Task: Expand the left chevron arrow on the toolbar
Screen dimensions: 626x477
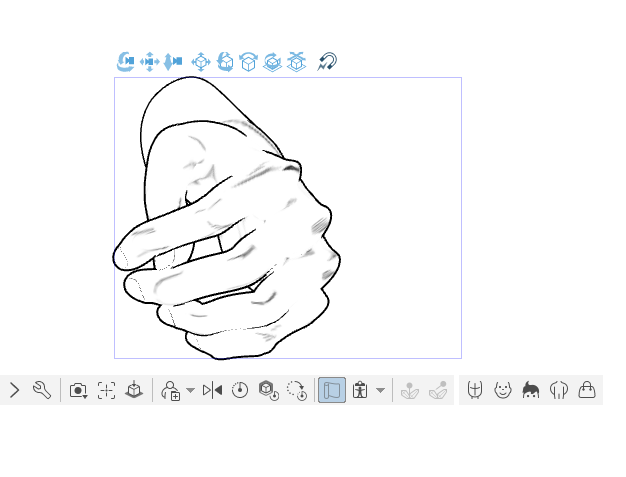Action: coord(15,390)
